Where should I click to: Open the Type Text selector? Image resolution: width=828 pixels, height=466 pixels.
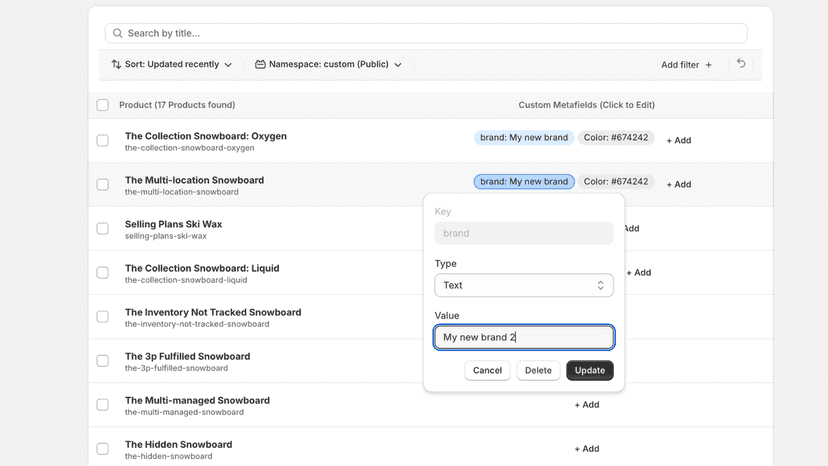[524, 285]
